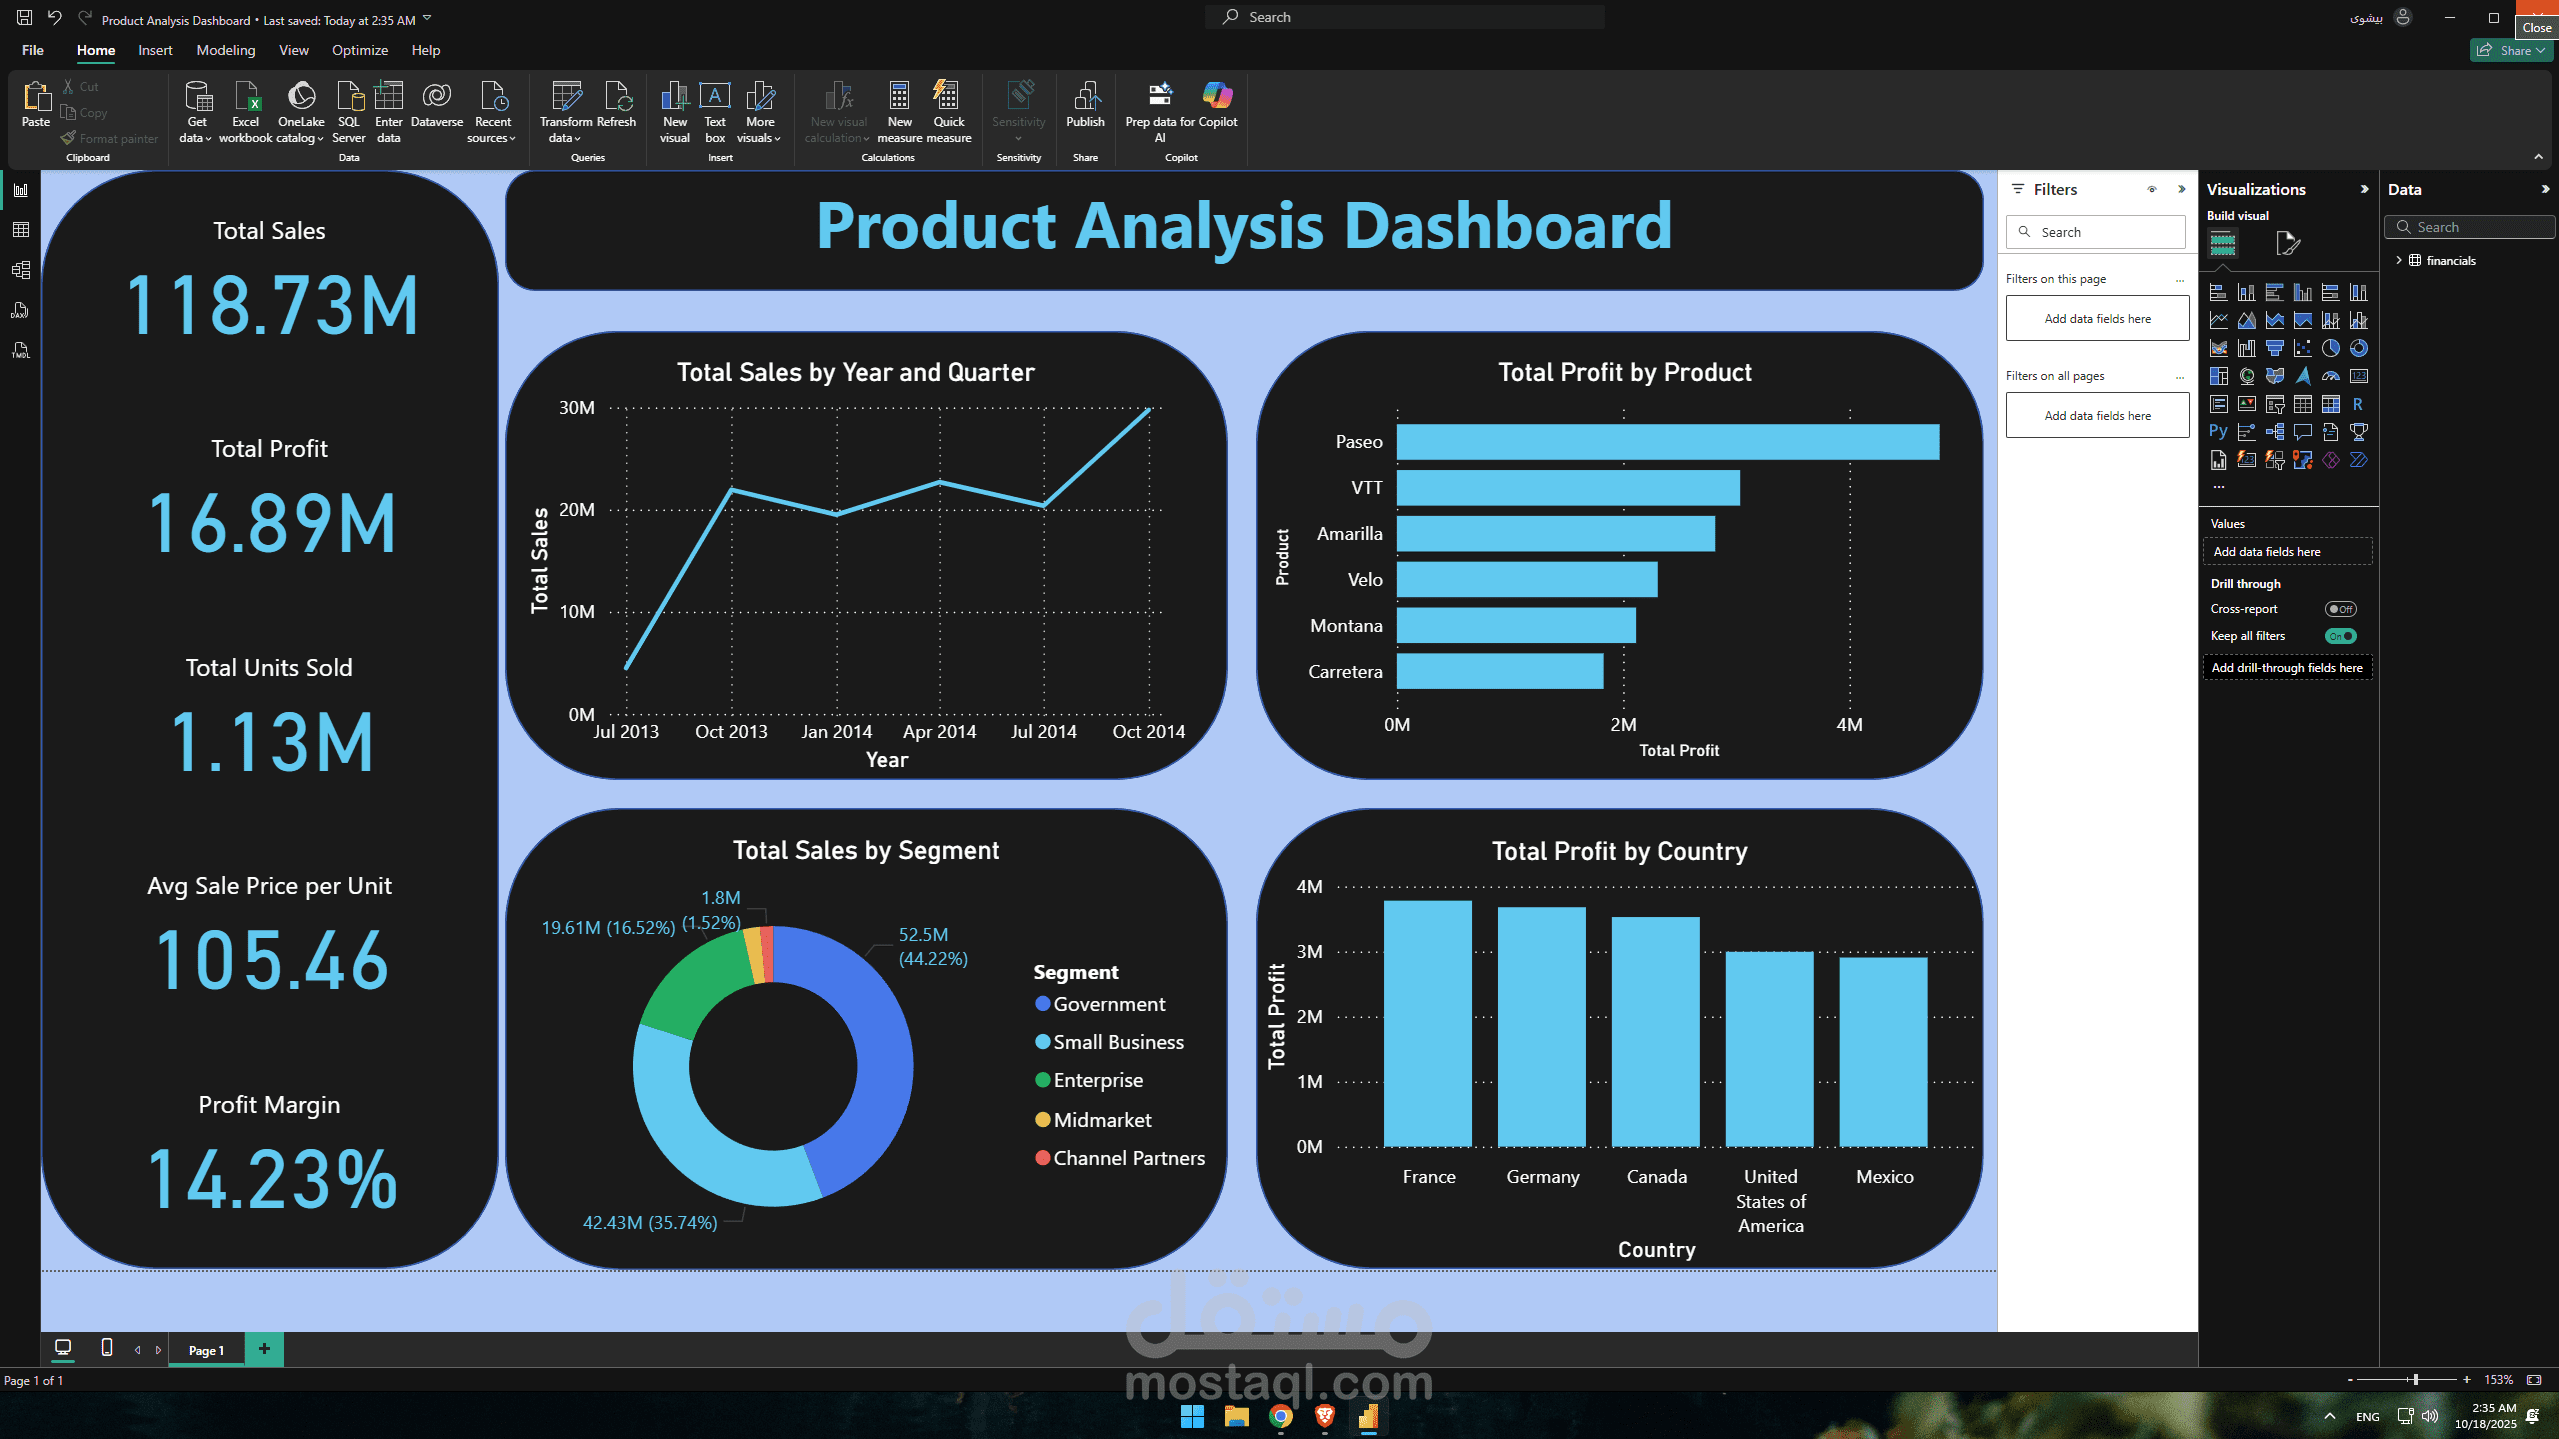2559x1439 pixels.
Task: Click the zoom slider at bottom right
Action: click(x=2415, y=1379)
